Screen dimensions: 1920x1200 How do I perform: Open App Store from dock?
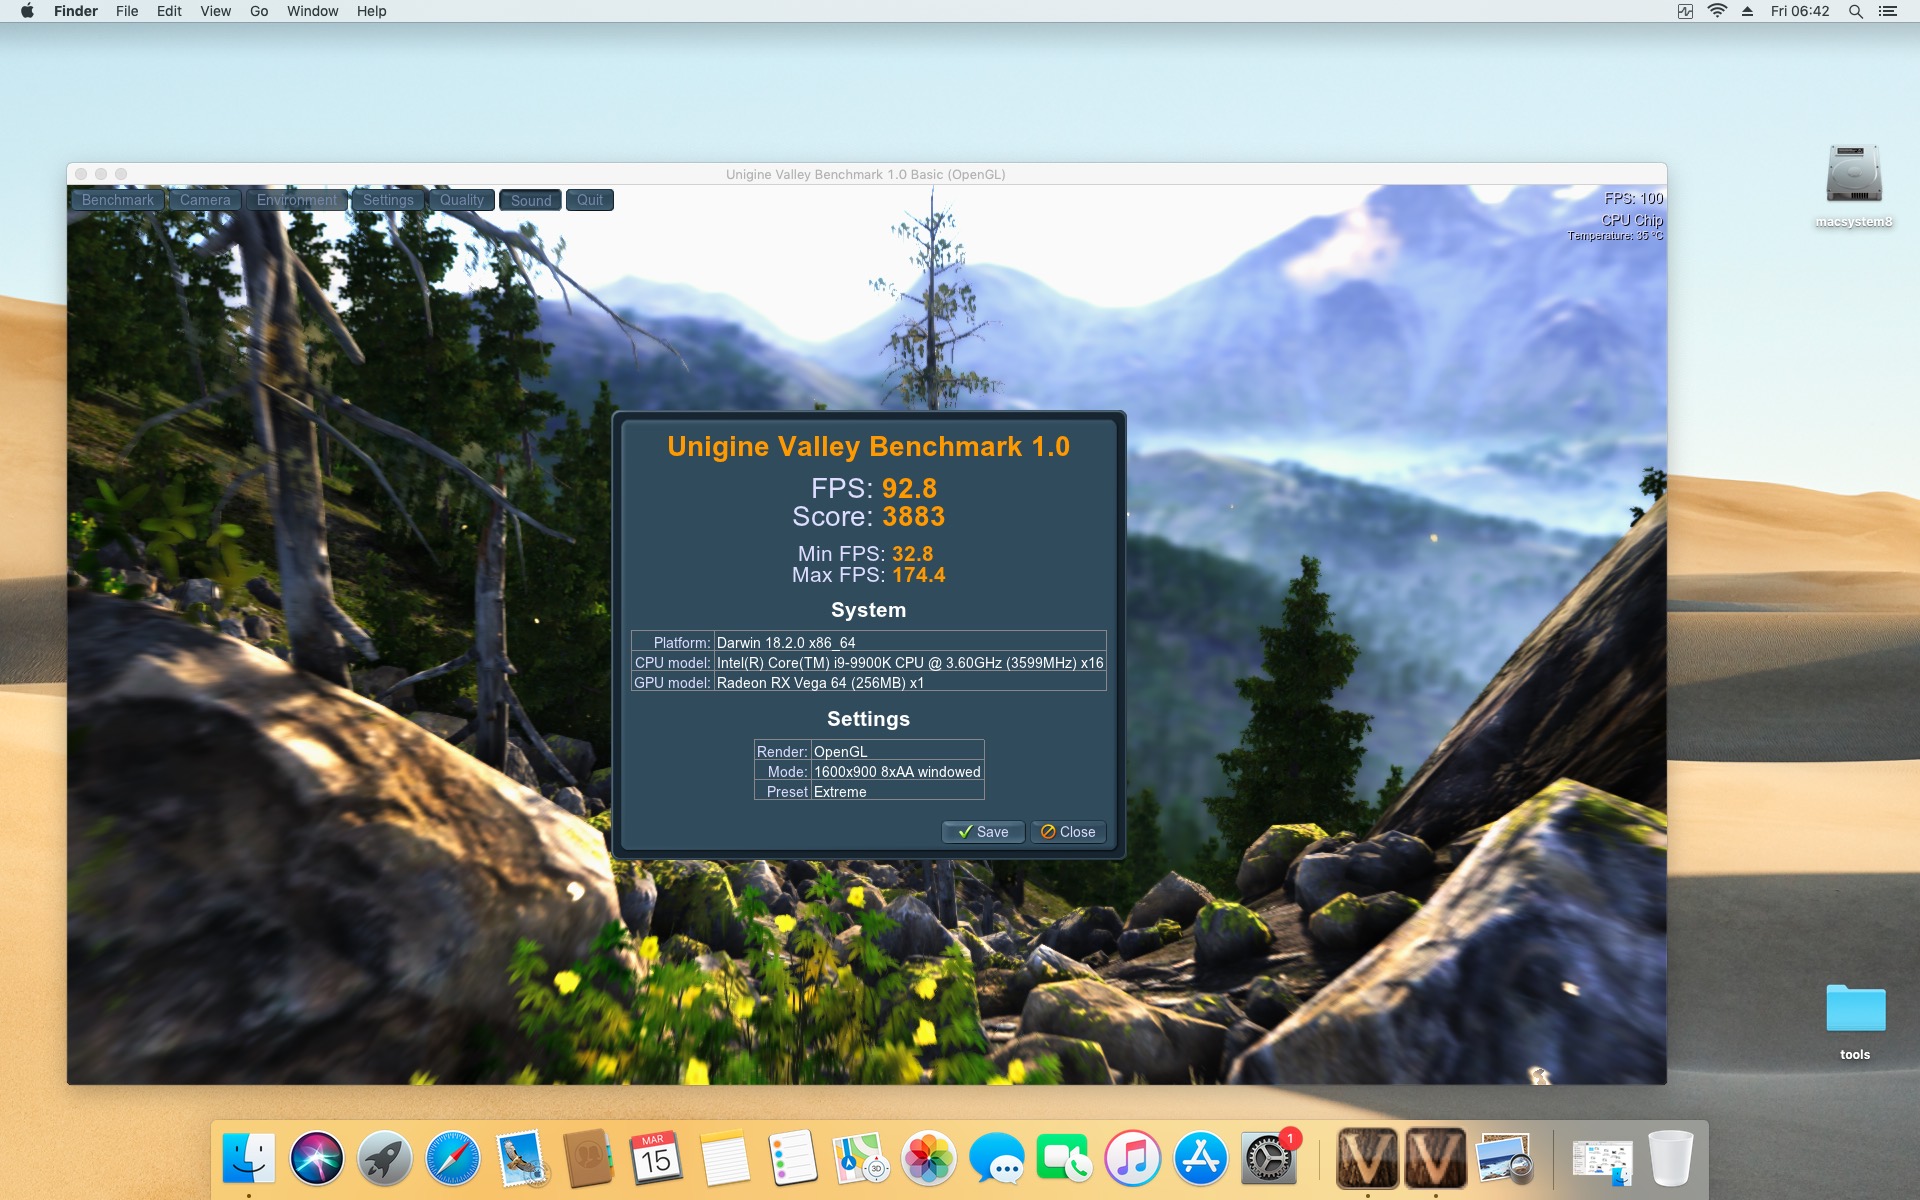pyautogui.click(x=1200, y=1159)
